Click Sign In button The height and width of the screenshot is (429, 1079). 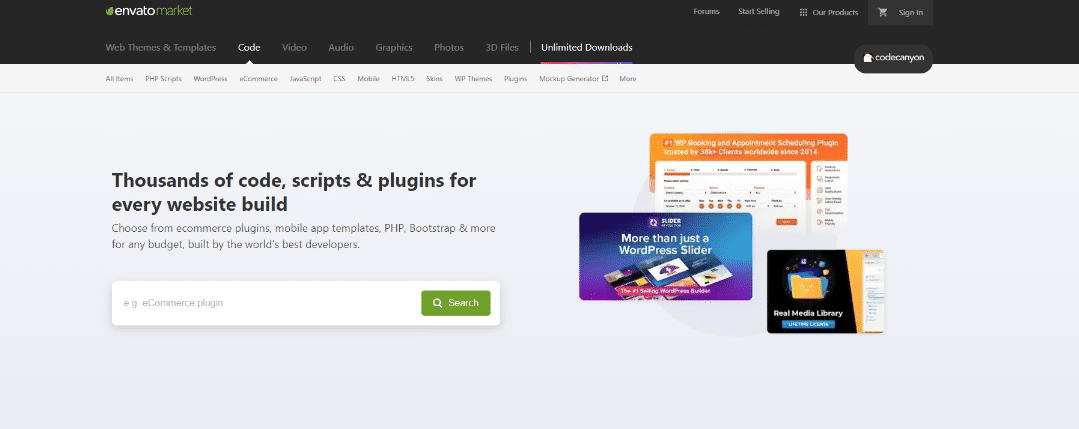click(910, 12)
